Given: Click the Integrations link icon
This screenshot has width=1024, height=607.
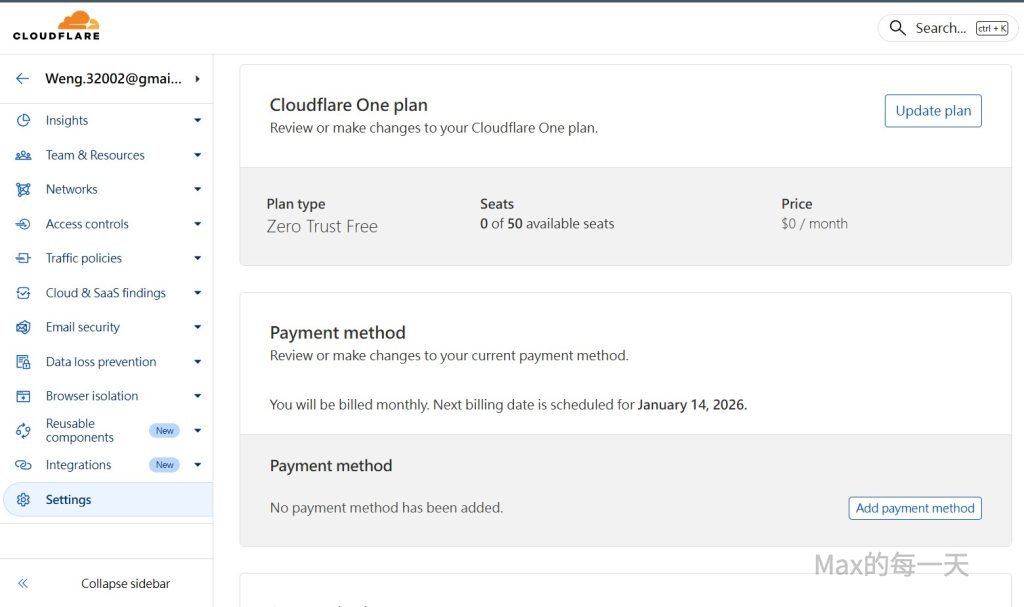Looking at the screenshot, I should click(x=24, y=465).
